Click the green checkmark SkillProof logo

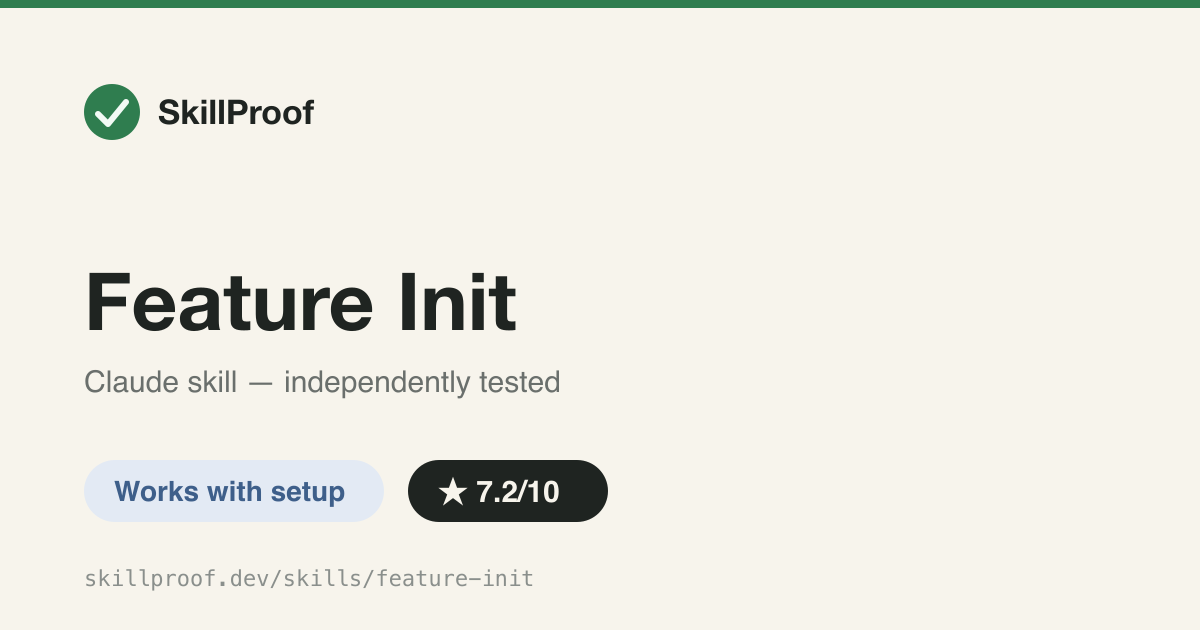pyautogui.click(x=112, y=112)
